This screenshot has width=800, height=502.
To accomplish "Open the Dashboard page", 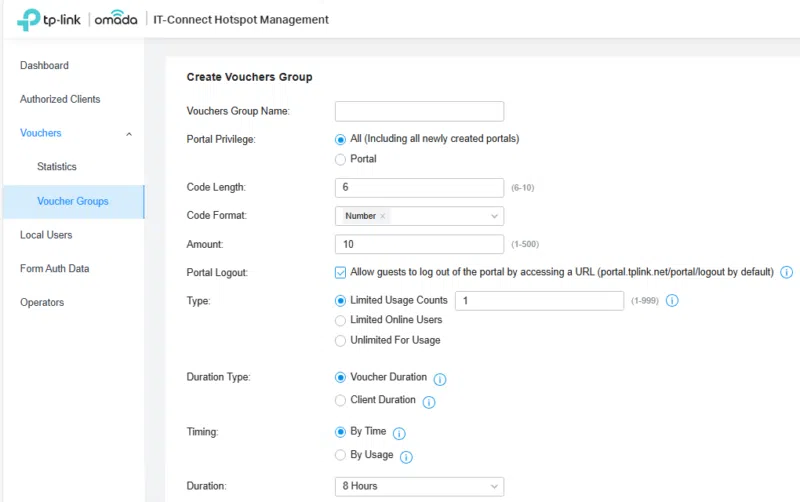I will pos(44,66).
